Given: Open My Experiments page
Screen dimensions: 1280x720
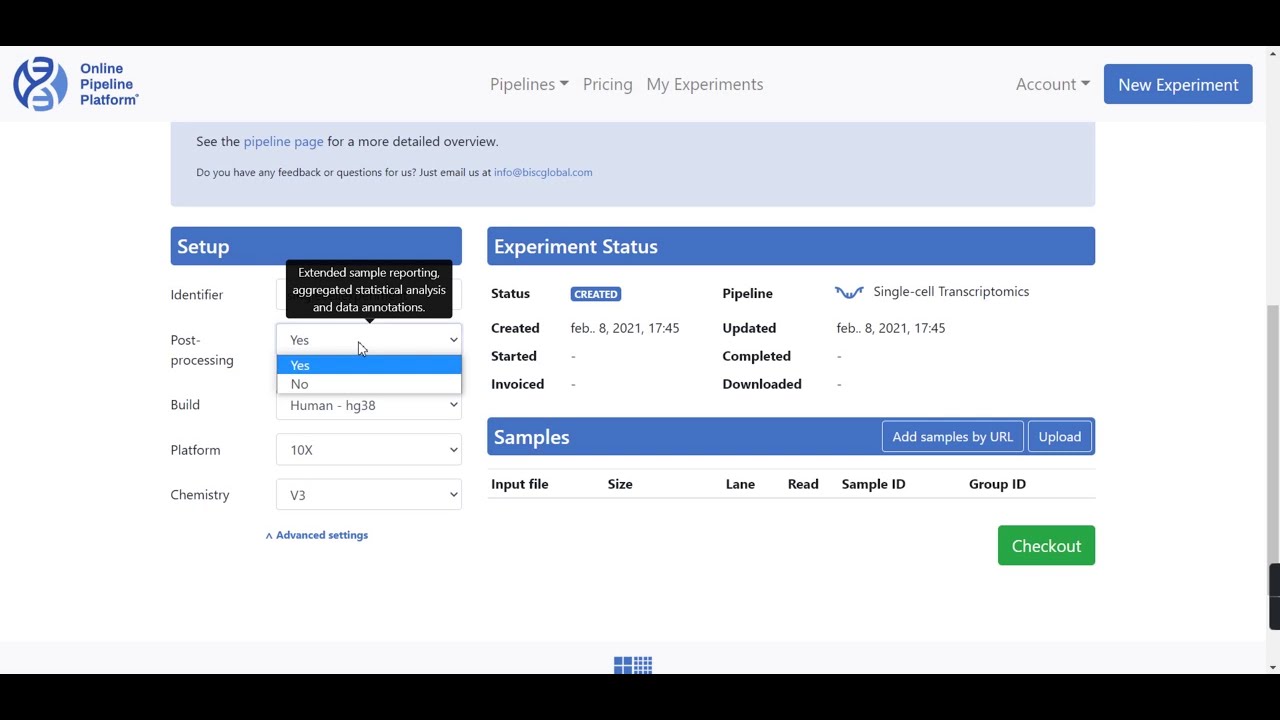Looking at the screenshot, I should [705, 84].
